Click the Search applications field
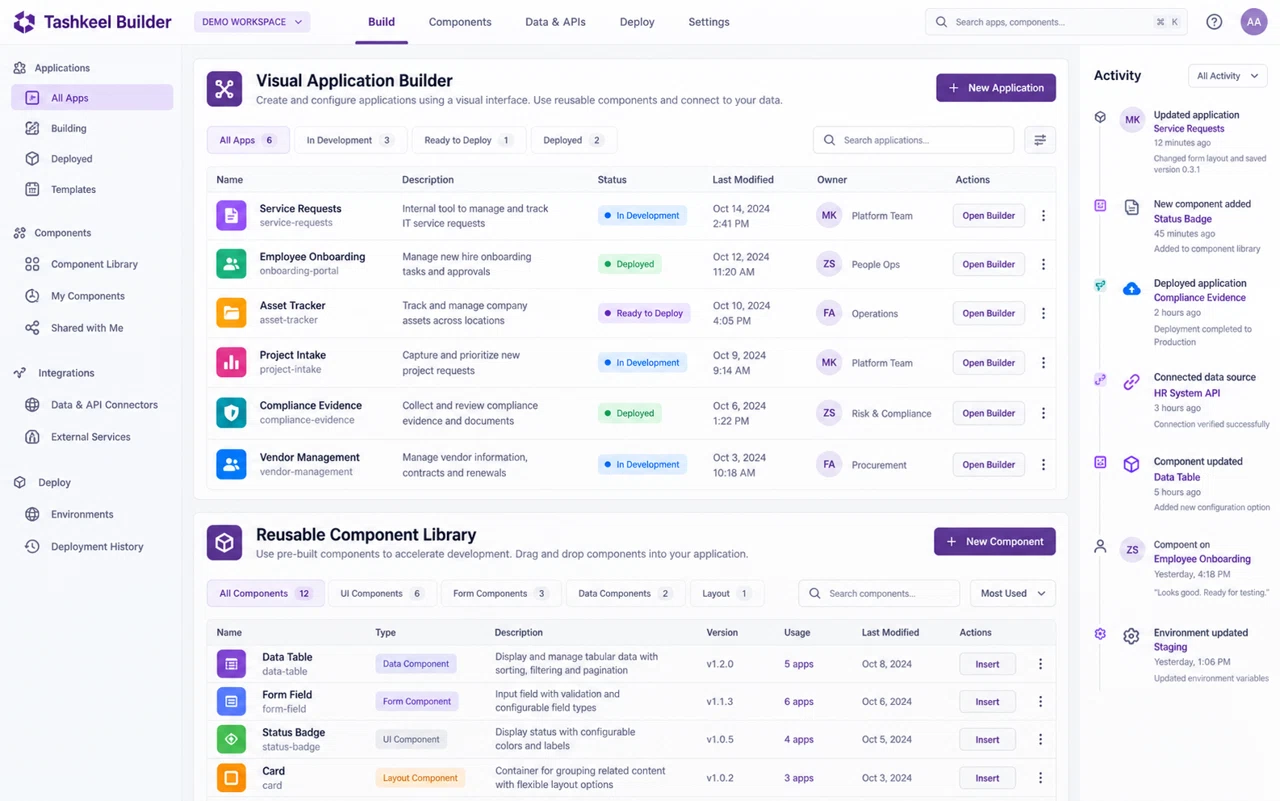This screenshot has width=1280, height=801. pos(914,140)
